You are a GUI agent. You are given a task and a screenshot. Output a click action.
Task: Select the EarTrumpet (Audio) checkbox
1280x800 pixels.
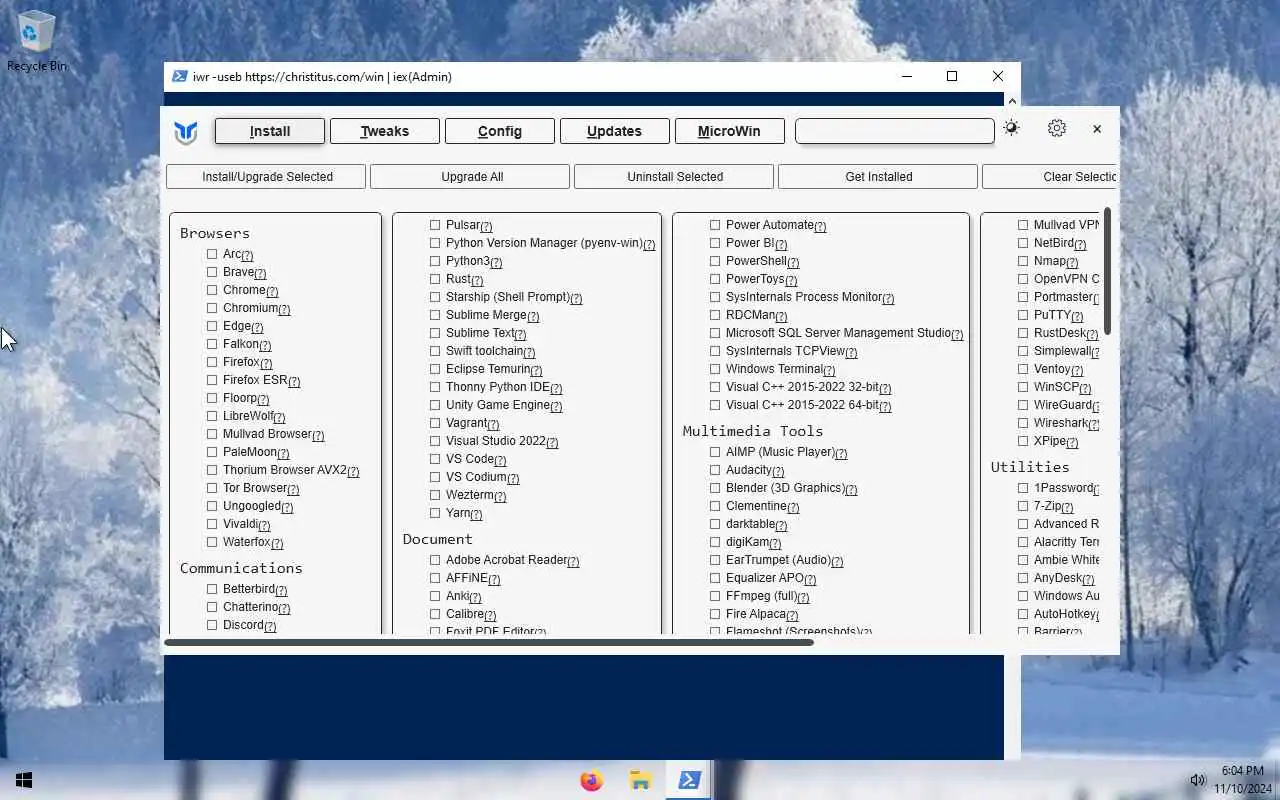tap(715, 560)
